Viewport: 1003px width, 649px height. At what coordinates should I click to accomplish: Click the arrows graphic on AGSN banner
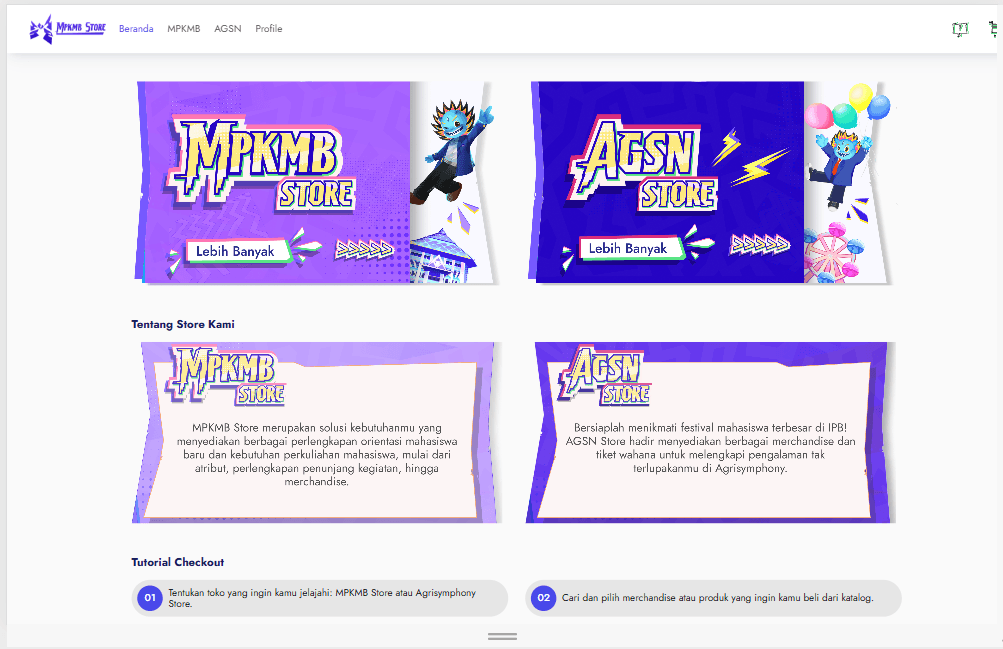(761, 244)
